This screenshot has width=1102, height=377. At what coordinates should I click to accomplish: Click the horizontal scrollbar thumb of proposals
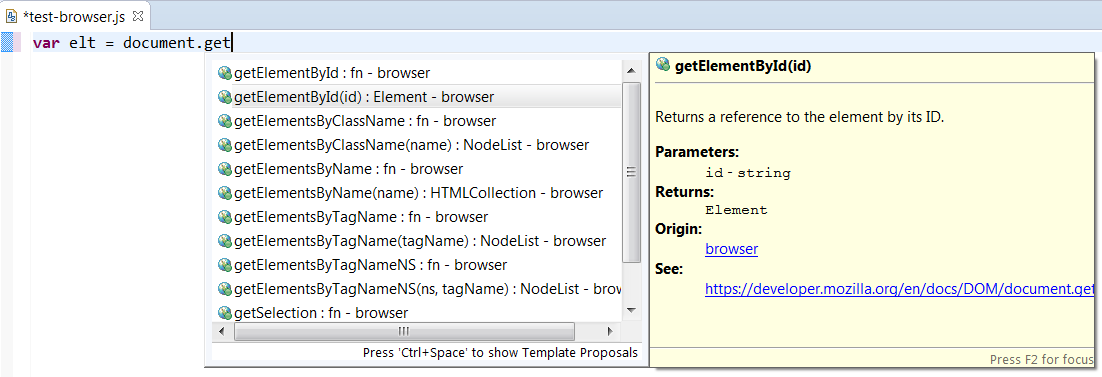pyautogui.click(x=404, y=331)
